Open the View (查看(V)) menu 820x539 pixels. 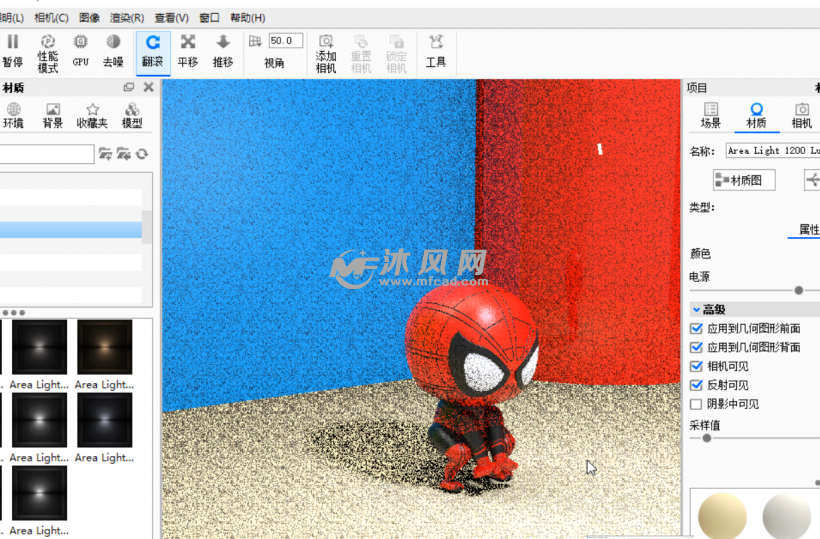(x=172, y=18)
